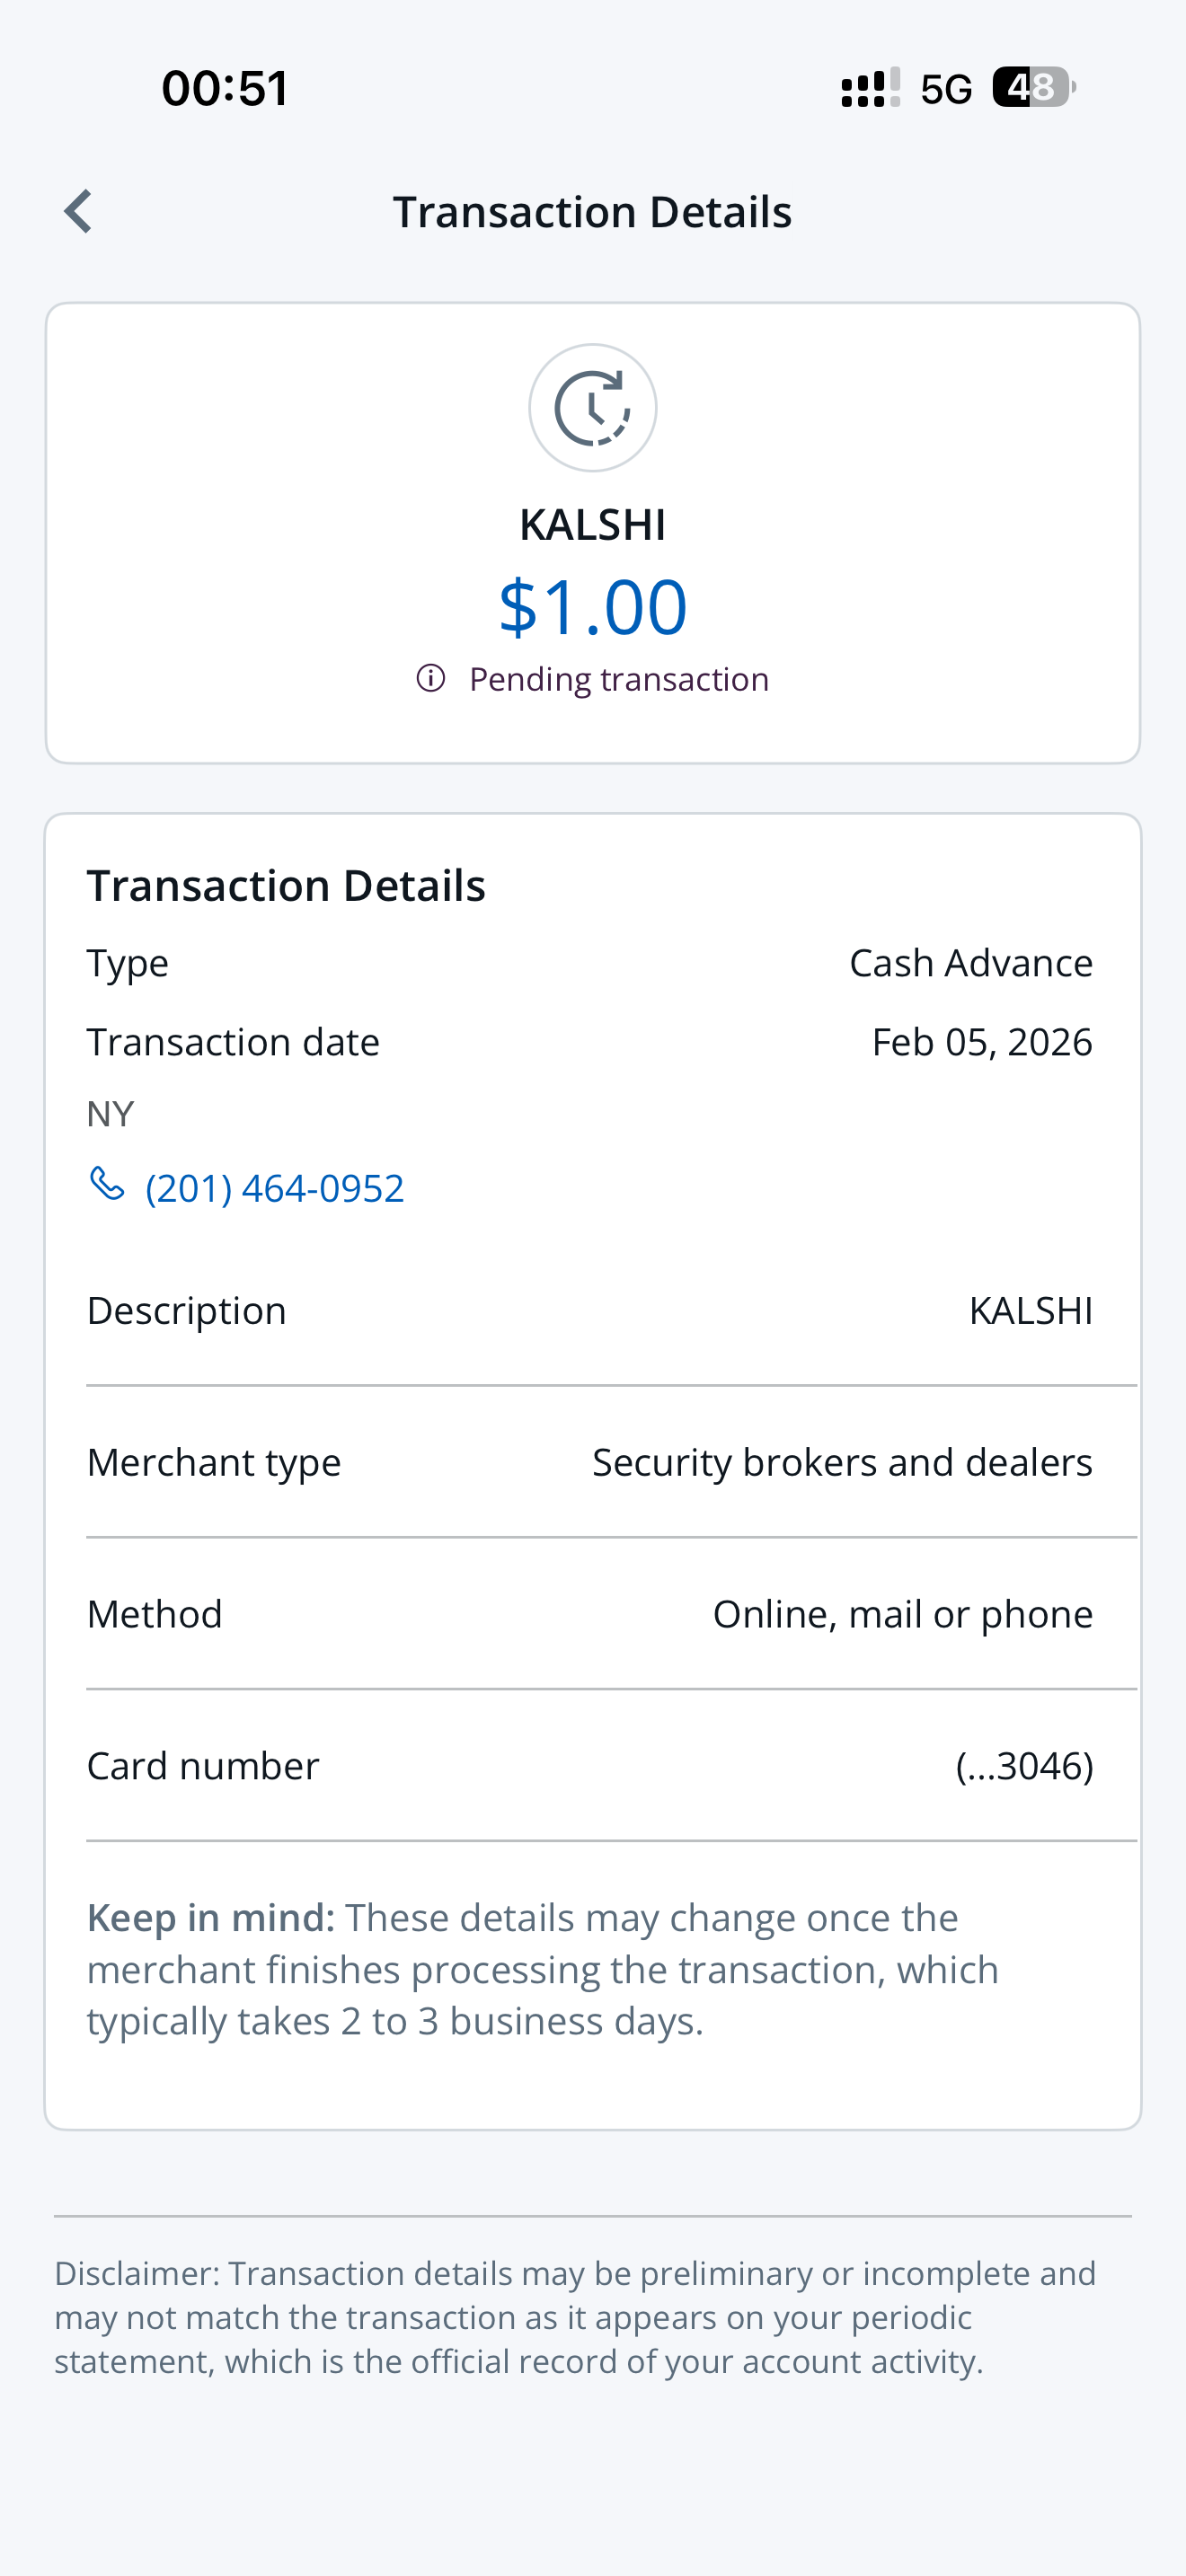Tap the pending clock icon
This screenshot has height=2576, width=1186.
[x=592, y=408]
